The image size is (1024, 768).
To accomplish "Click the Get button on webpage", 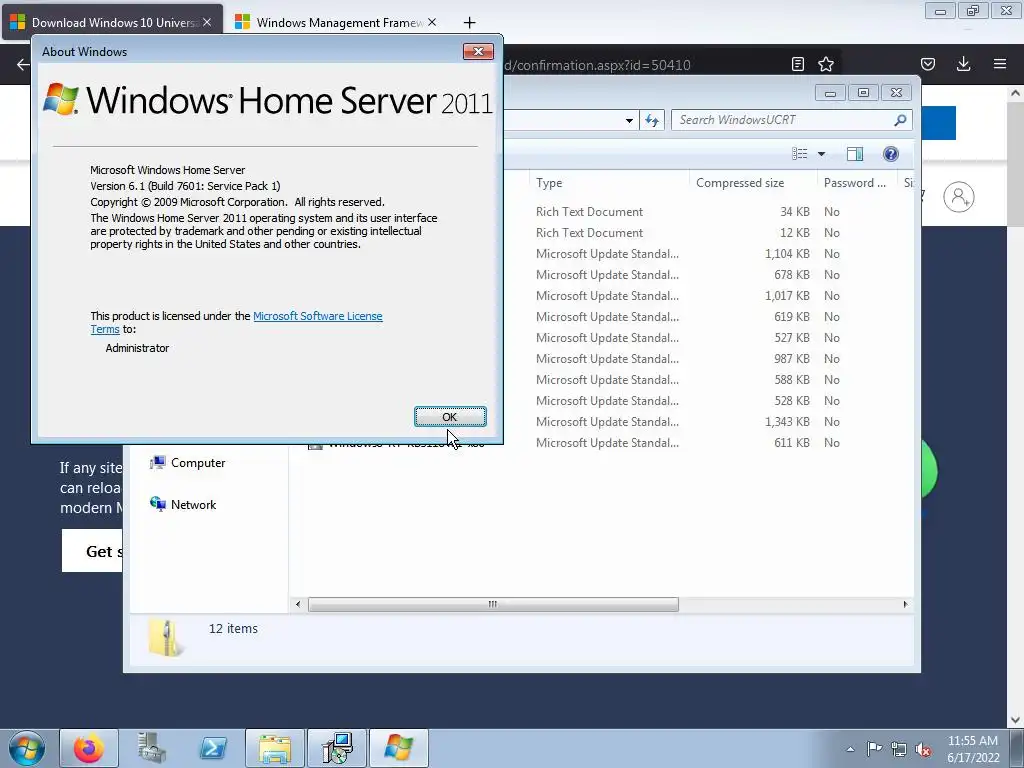I will click(93, 551).
